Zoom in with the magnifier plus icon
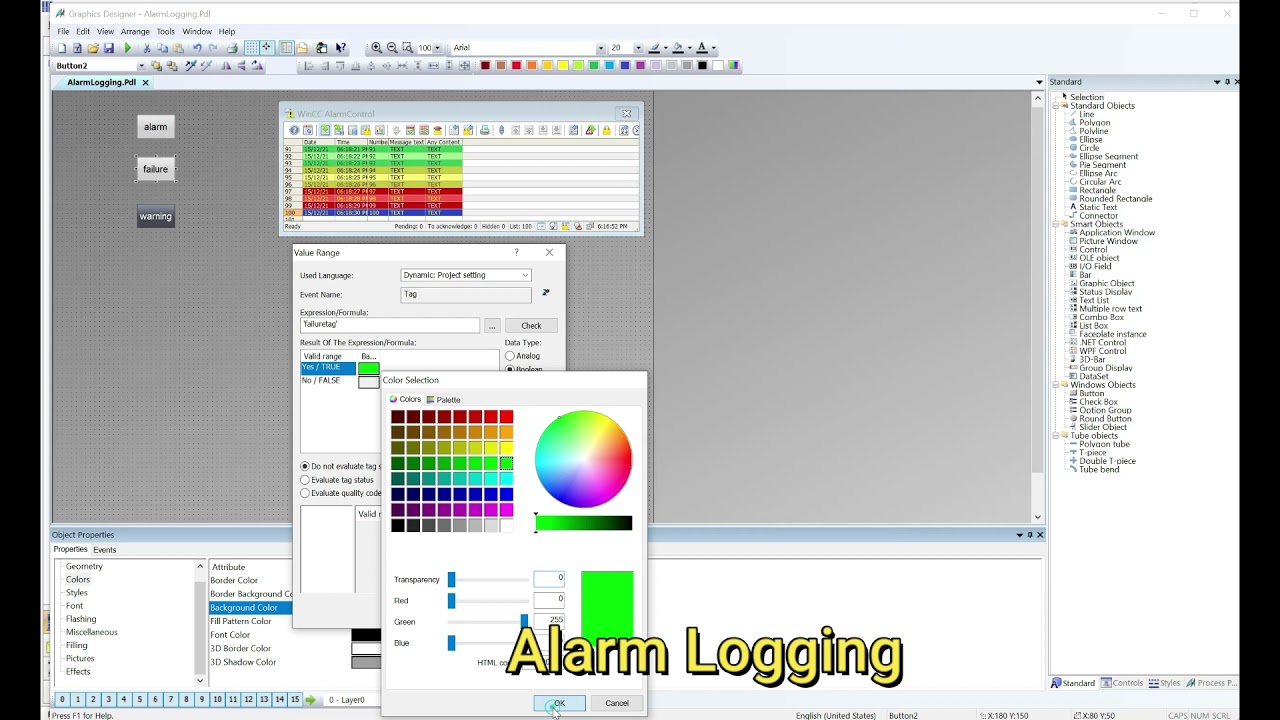Screen dimensions: 1280x720 pyautogui.click(x=377, y=48)
